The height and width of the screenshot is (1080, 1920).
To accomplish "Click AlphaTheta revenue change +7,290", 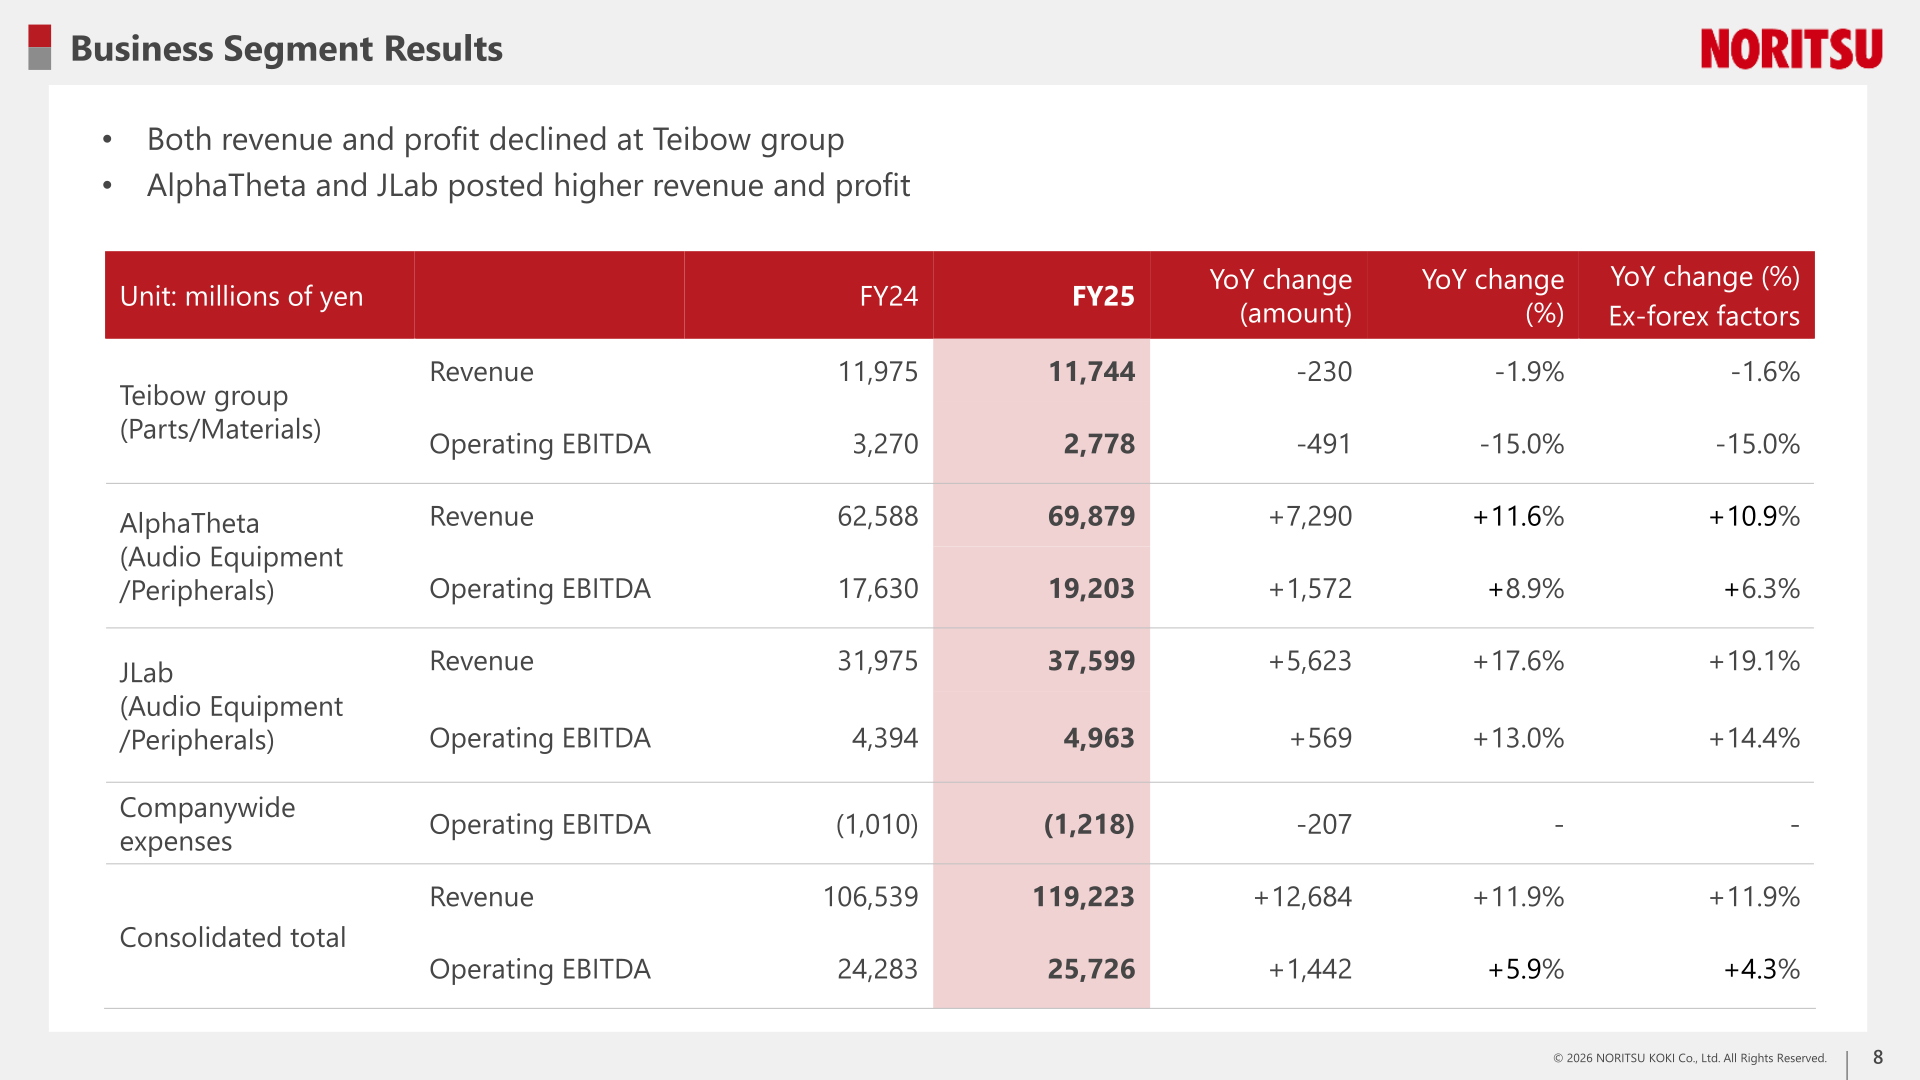I will point(1310,516).
